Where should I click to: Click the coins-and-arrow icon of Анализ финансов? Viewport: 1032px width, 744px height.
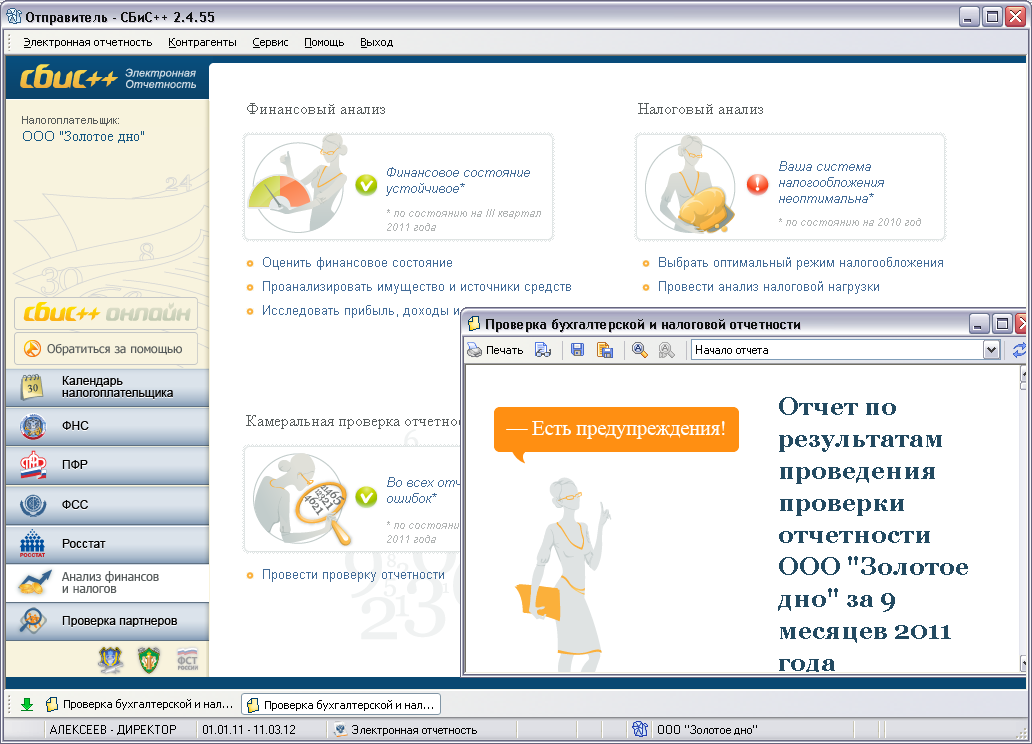pyautogui.click(x=34, y=583)
